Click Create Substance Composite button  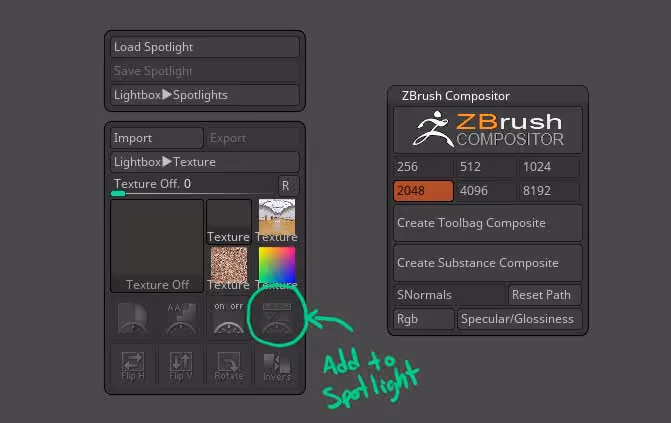[488, 263]
